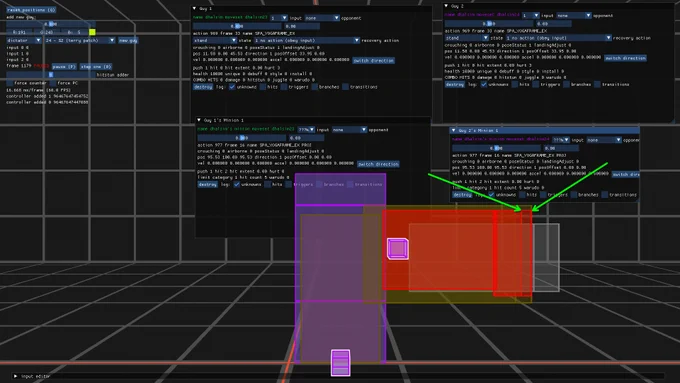Open Guy 2 recovery action dropdown
Image resolution: width=680 pixels, height=383 pixels.
point(559,38)
